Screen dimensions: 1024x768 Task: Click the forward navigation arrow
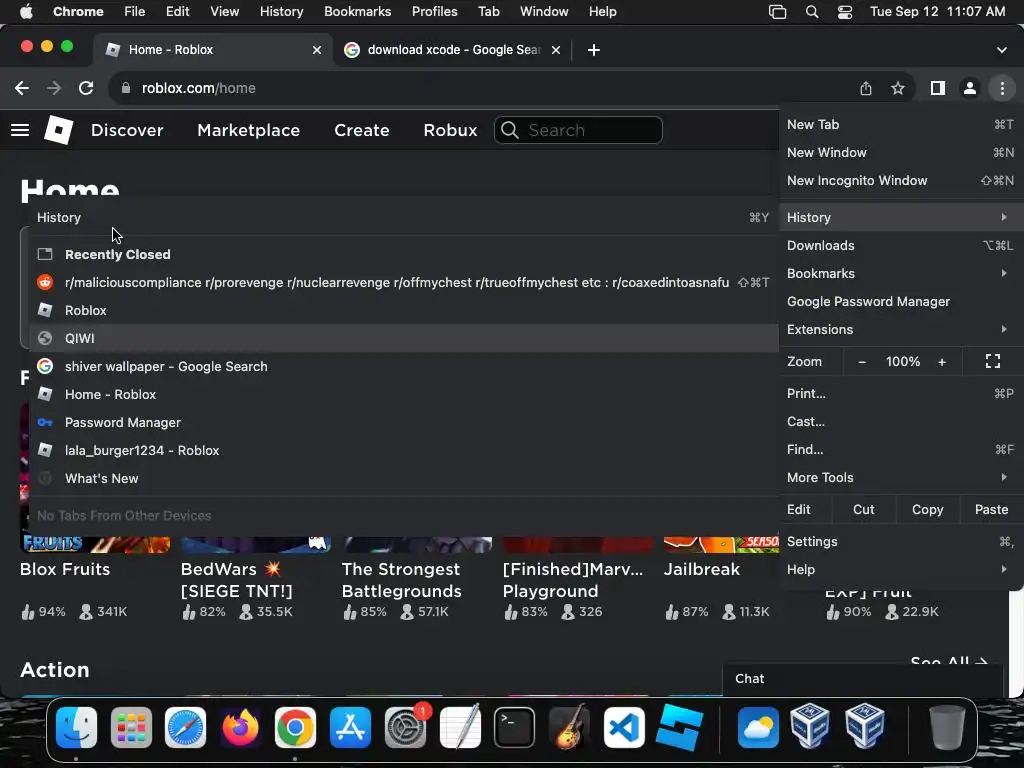(x=54, y=88)
